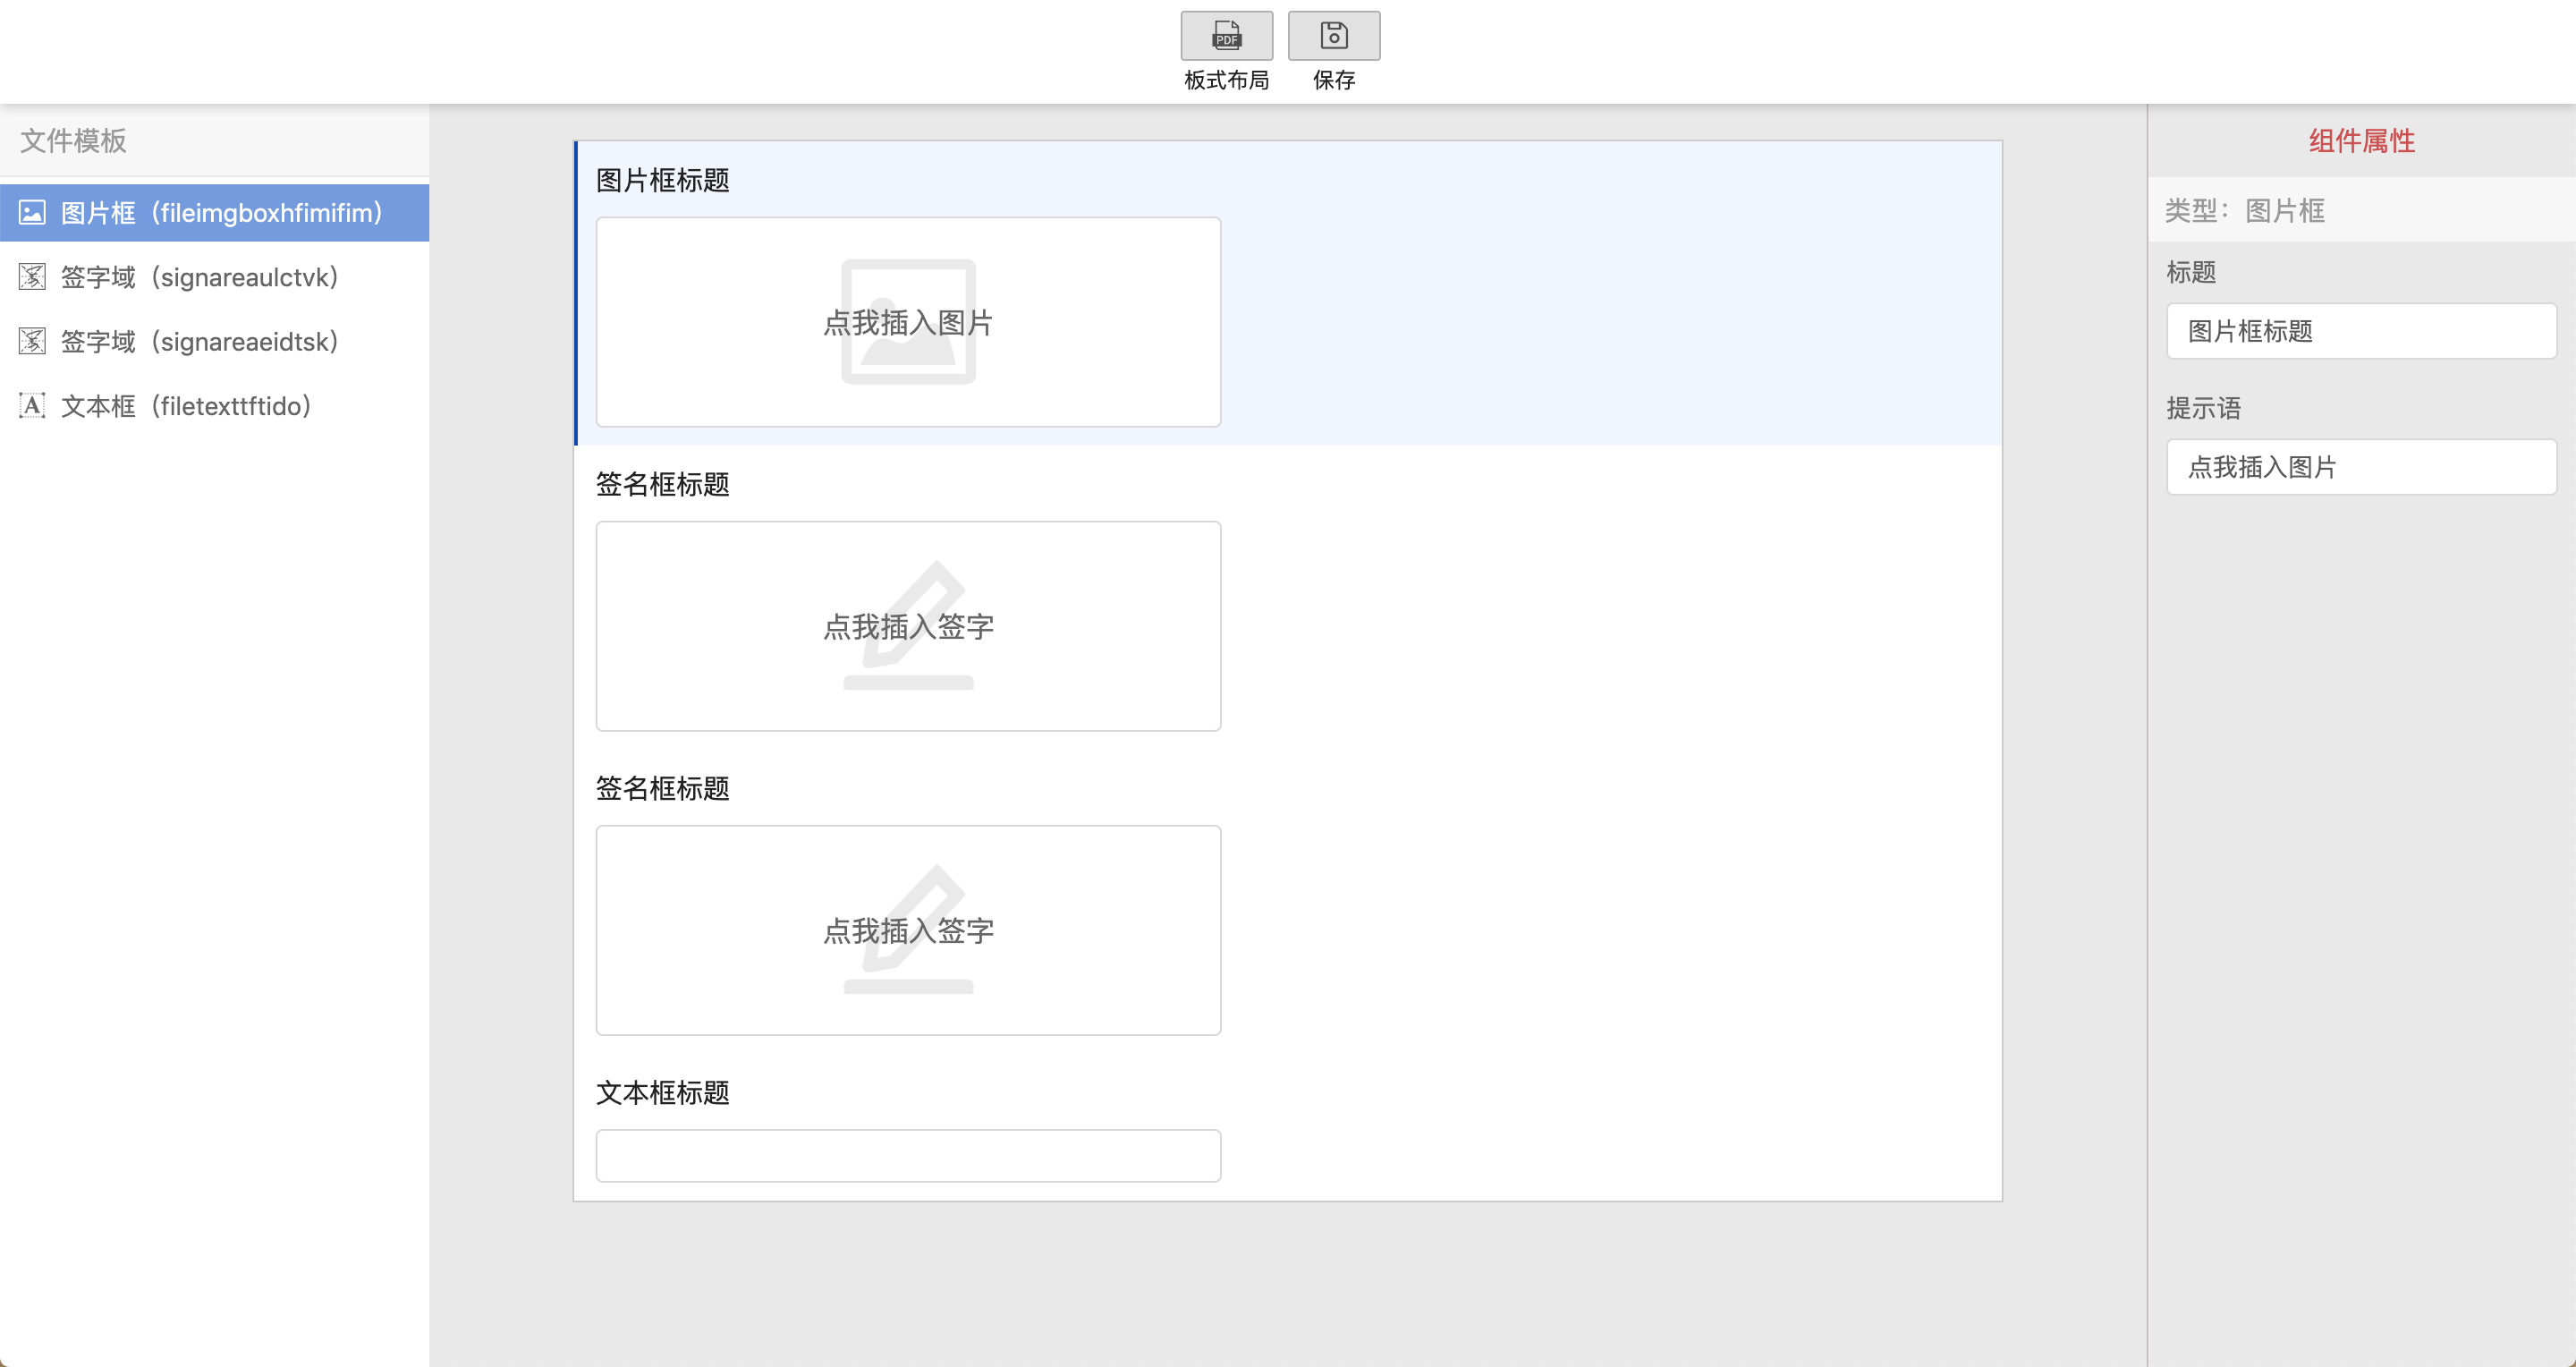The height and width of the screenshot is (1367, 2576).
Task: Click the 标题 input containing 图片框标题
Action: (2361, 331)
